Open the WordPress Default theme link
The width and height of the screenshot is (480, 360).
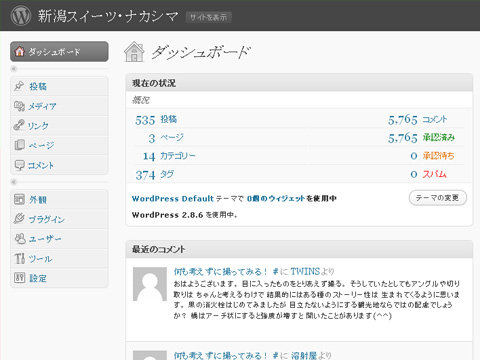[173, 199]
